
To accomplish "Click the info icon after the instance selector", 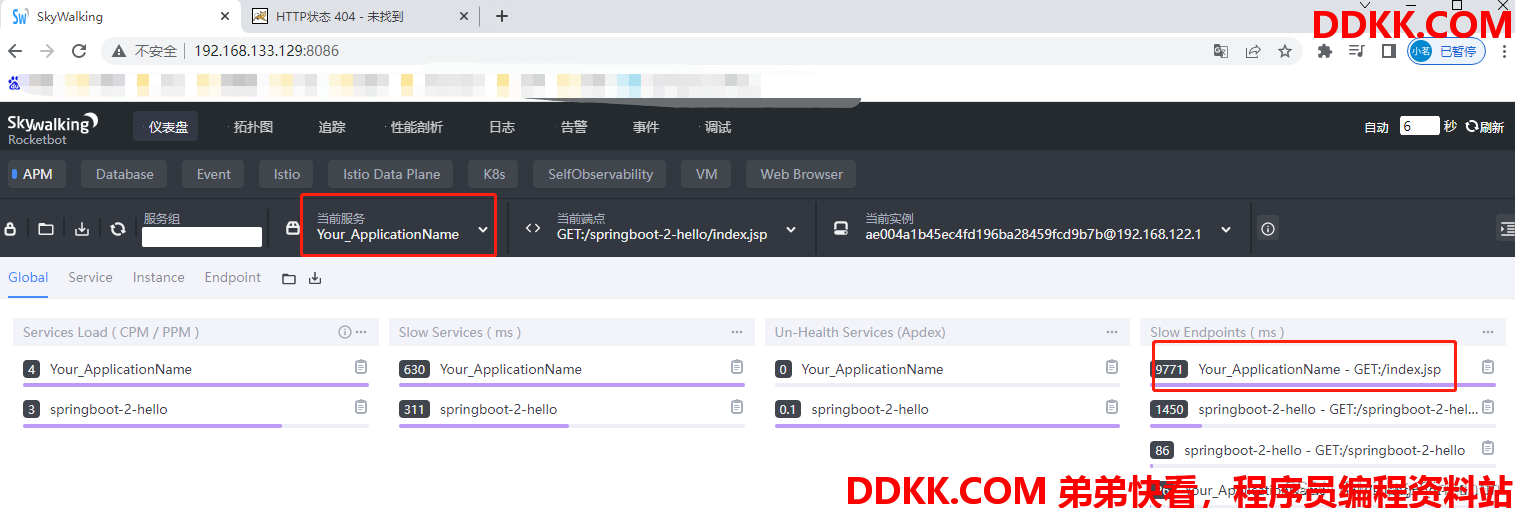I will [x=1268, y=229].
